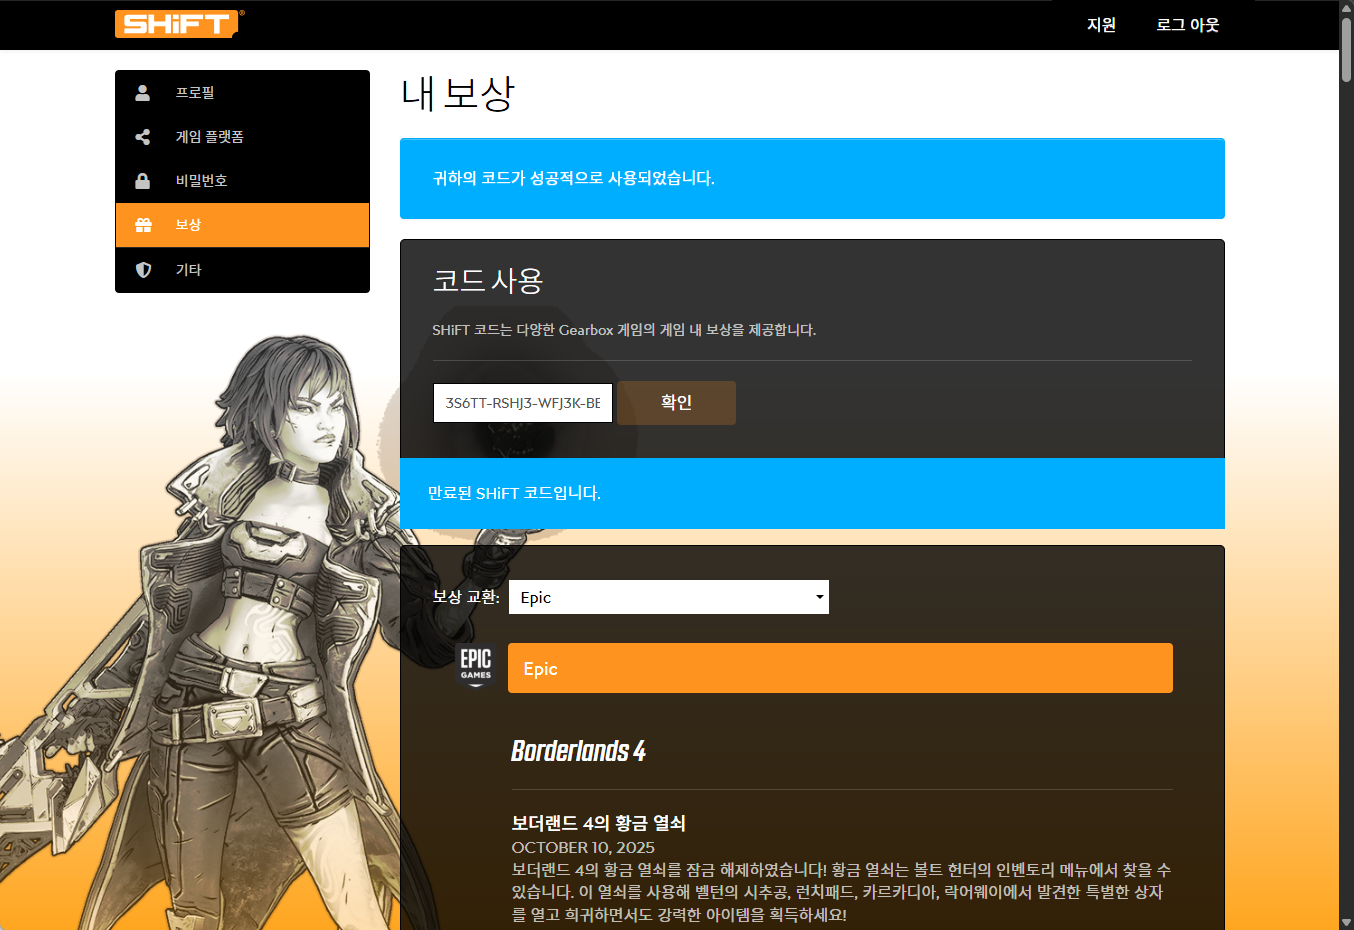Click the shield icon beside 기타

(x=143, y=270)
